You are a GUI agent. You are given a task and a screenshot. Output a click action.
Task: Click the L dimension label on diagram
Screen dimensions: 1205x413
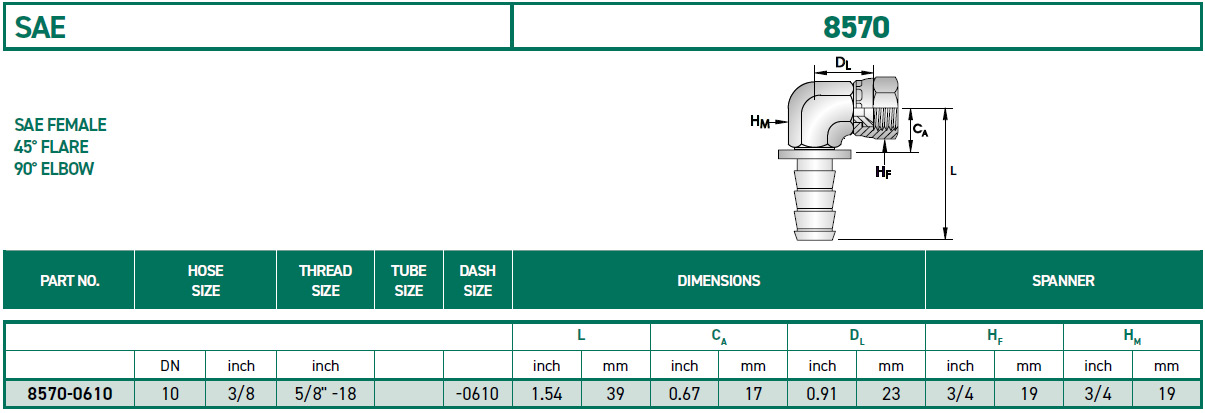(954, 171)
